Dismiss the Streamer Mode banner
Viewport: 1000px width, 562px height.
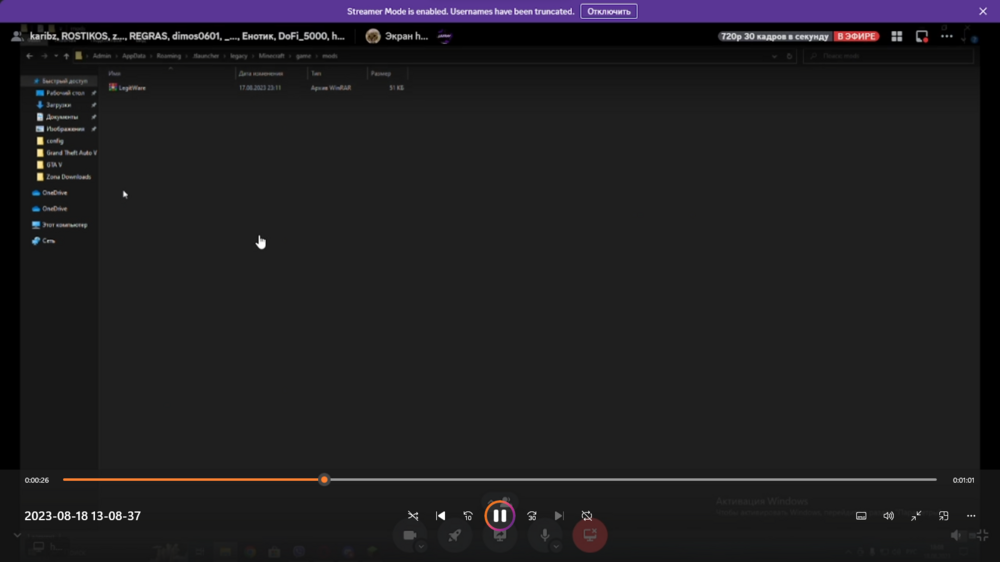coord(983,11)
